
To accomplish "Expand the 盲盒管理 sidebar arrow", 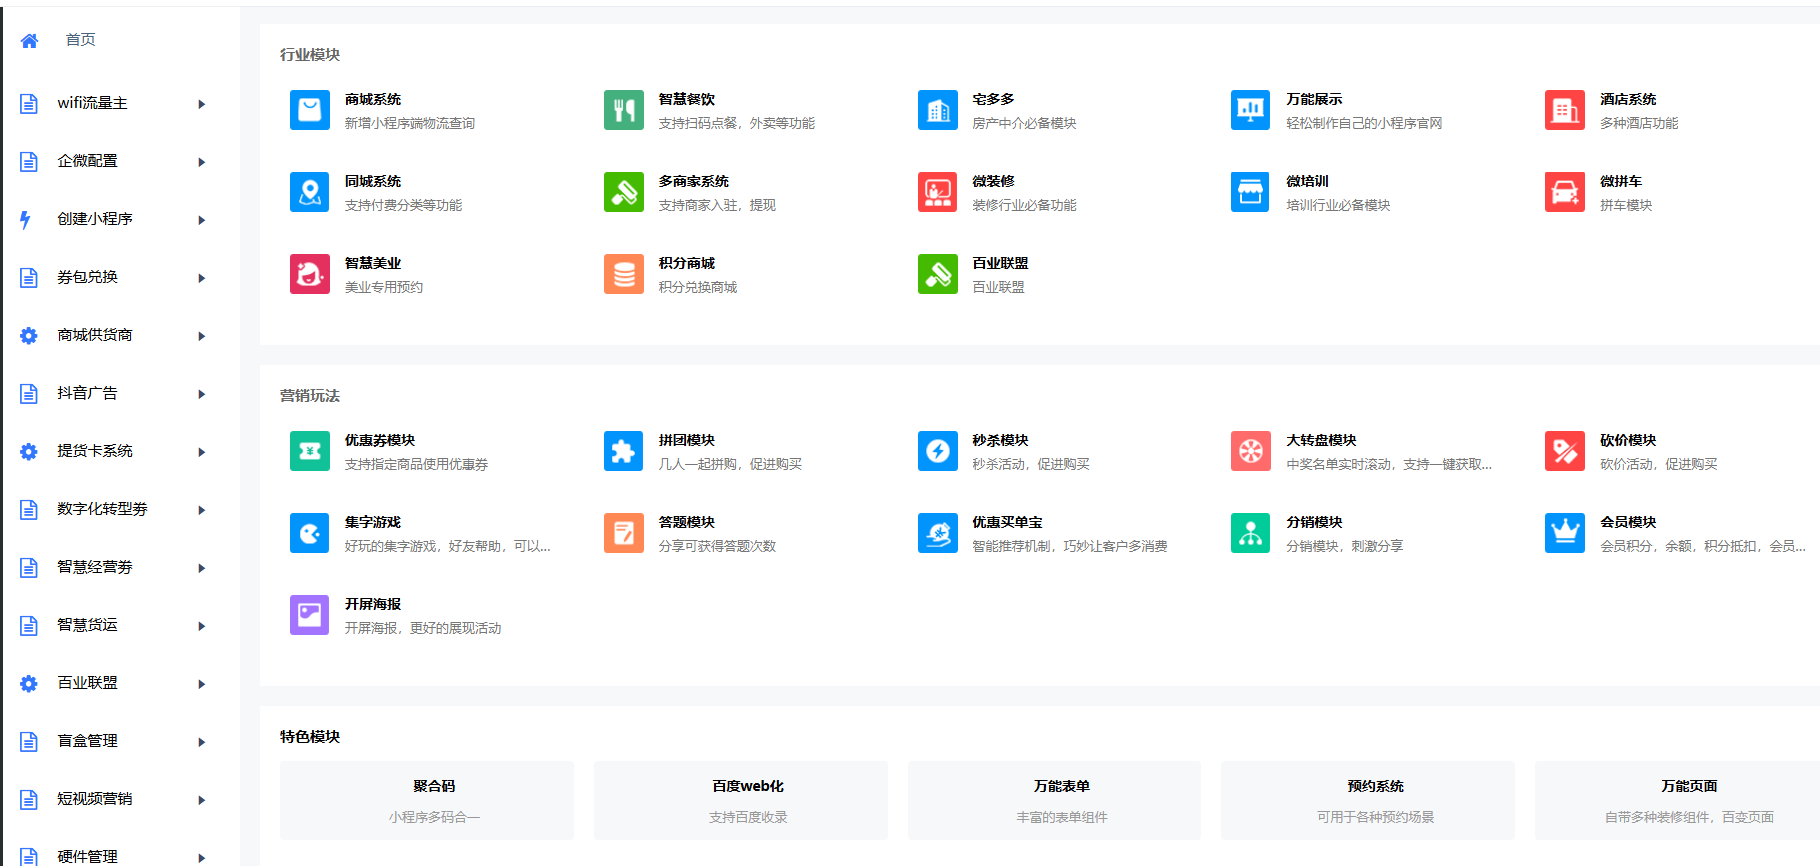I will pos(202,742).
